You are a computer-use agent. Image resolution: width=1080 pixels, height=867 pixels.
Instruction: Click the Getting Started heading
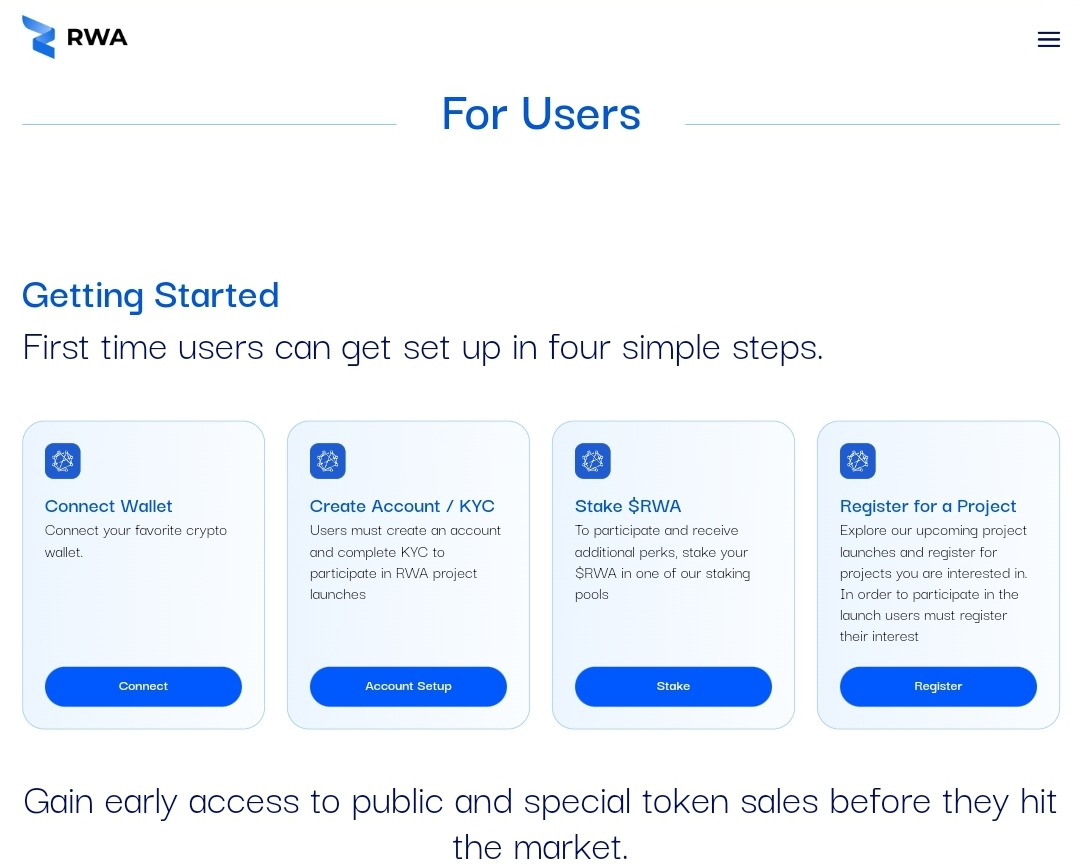pos(151,295)
